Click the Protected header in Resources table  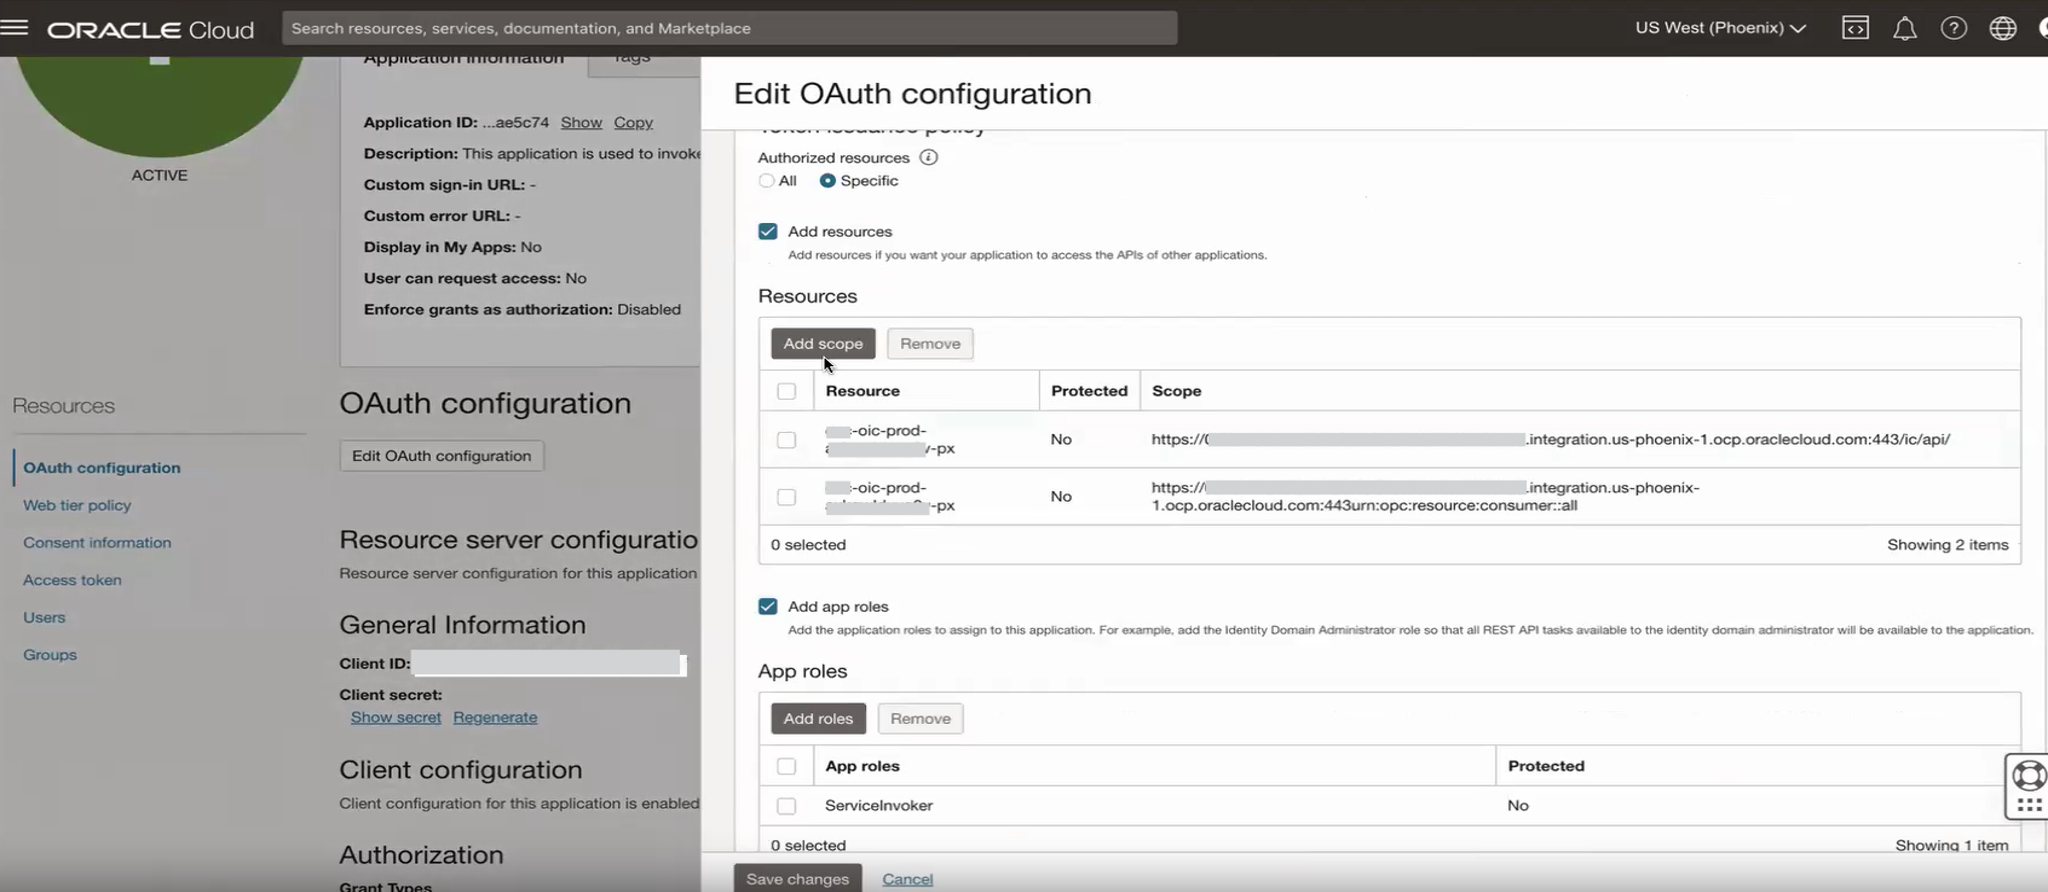click(1089, 391)
